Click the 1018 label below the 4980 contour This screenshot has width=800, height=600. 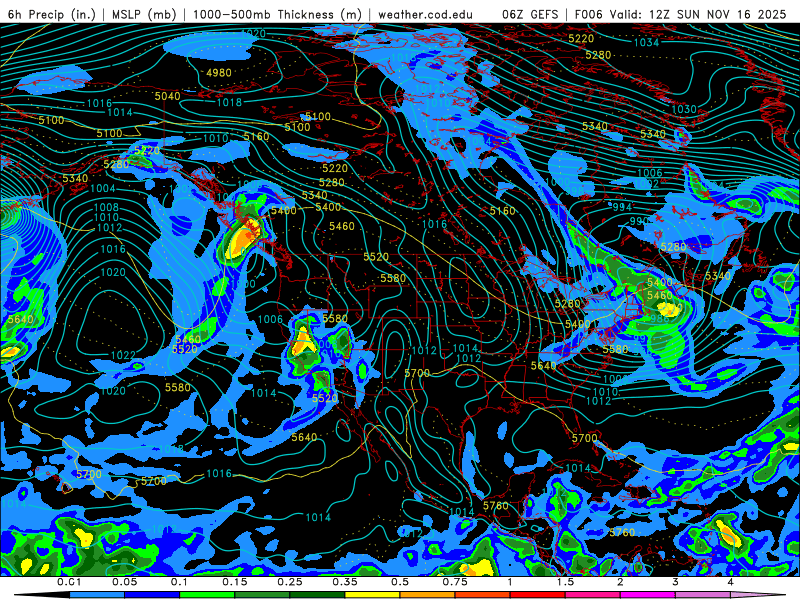229,102
